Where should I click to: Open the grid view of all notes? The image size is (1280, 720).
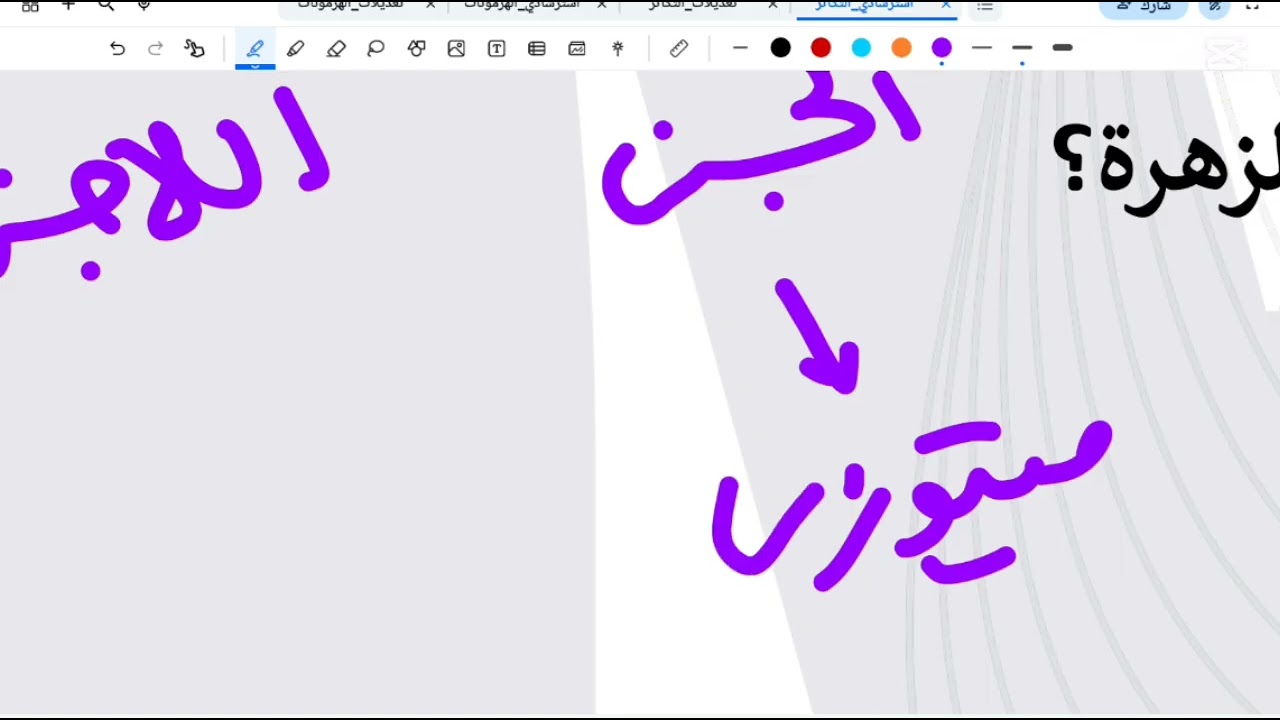(x=30, y=6)
